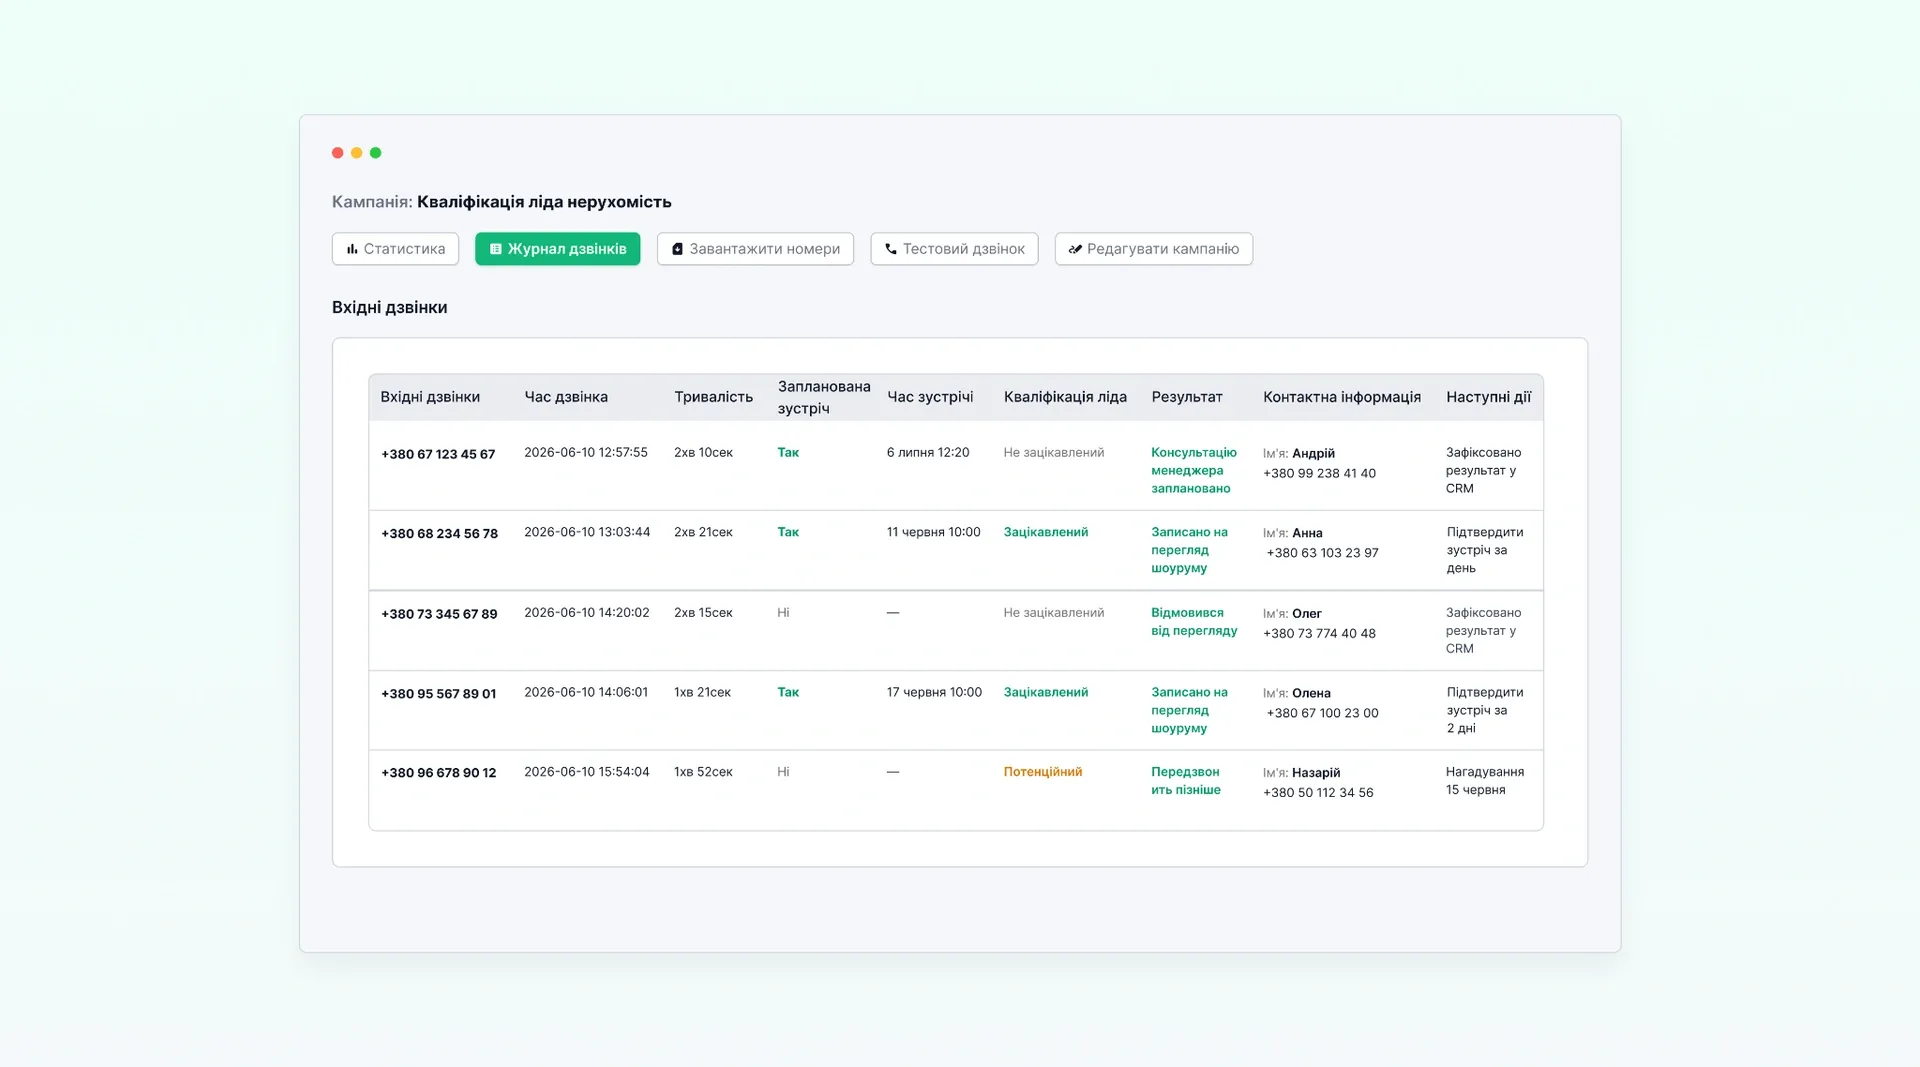Click result Відмовився від перегляду
The width and height of the screenshot is (1920, 1067).
(x=1194, y=622)
